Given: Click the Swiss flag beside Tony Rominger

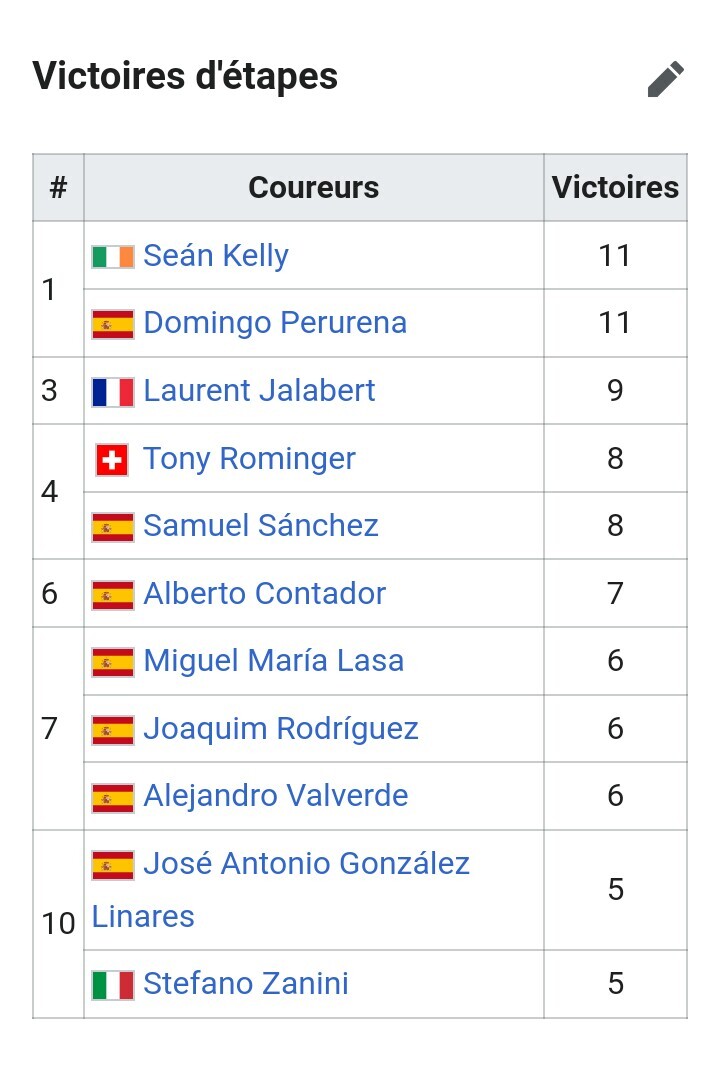Looking at the screenshot, I should [112, 459].
